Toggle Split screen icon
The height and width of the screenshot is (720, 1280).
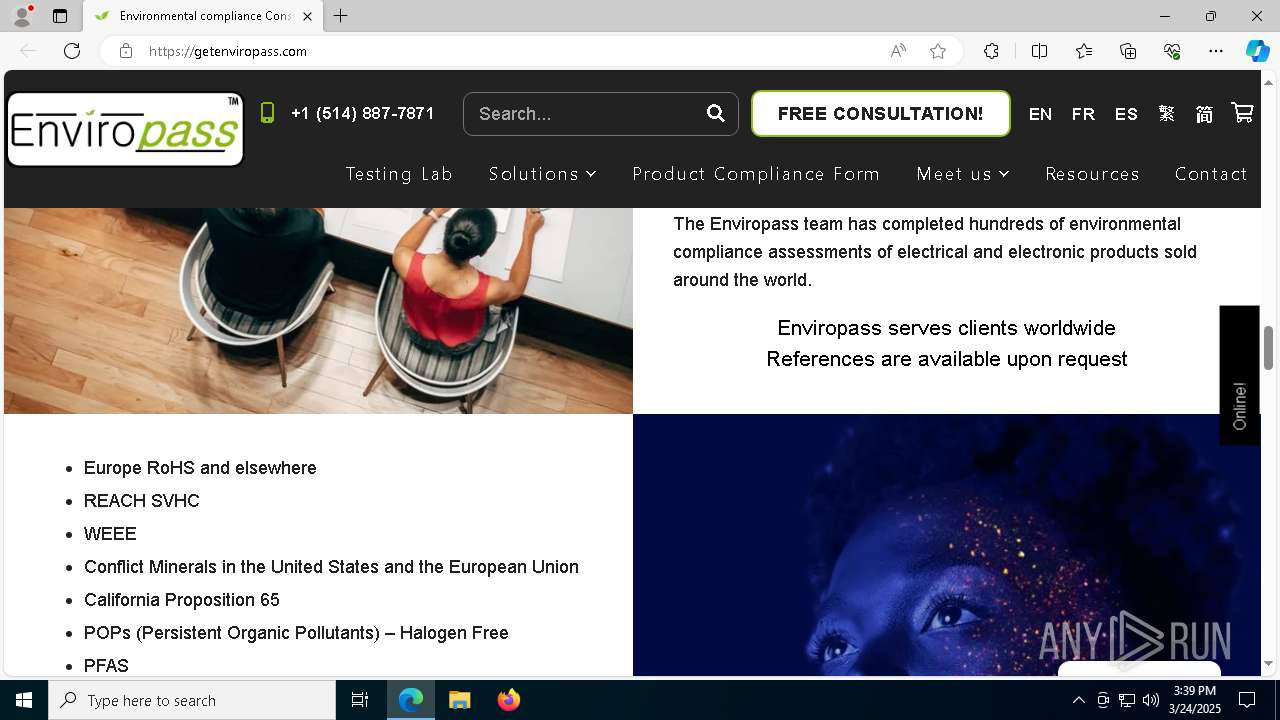pyautogui.click(x=1039, y=51)
